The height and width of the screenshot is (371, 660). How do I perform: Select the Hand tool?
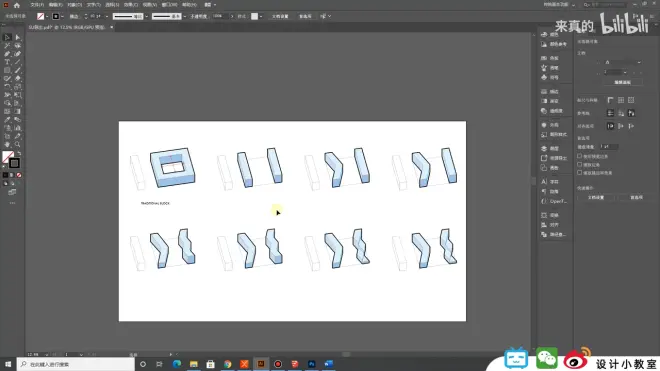(7, 144)
